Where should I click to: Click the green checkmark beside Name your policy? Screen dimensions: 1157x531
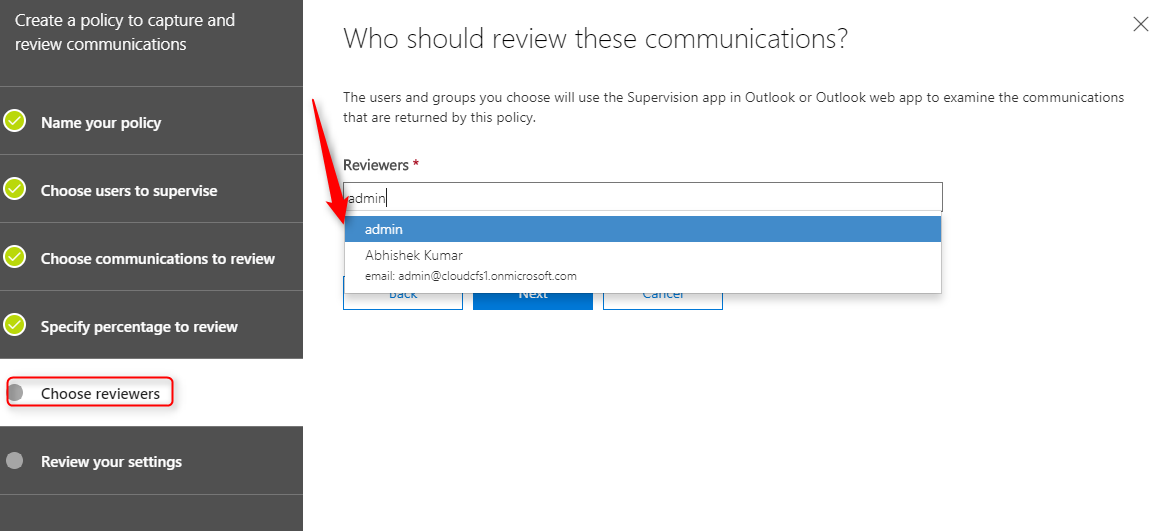click(x=15, y=121)
